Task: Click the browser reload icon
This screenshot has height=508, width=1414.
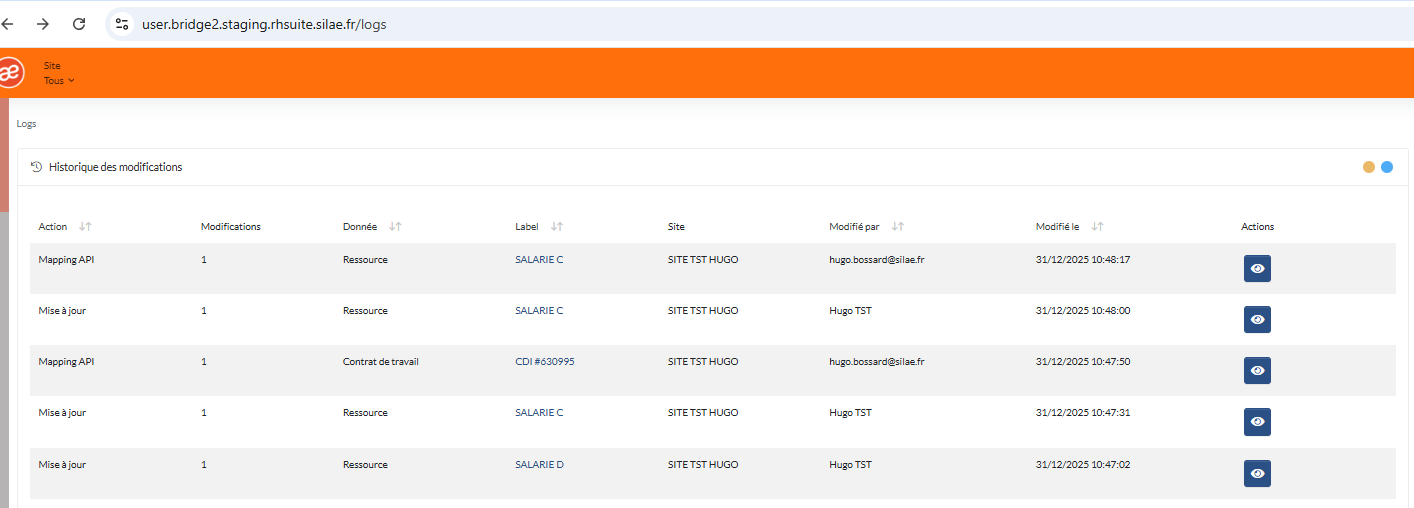Action: coord(79,24)
